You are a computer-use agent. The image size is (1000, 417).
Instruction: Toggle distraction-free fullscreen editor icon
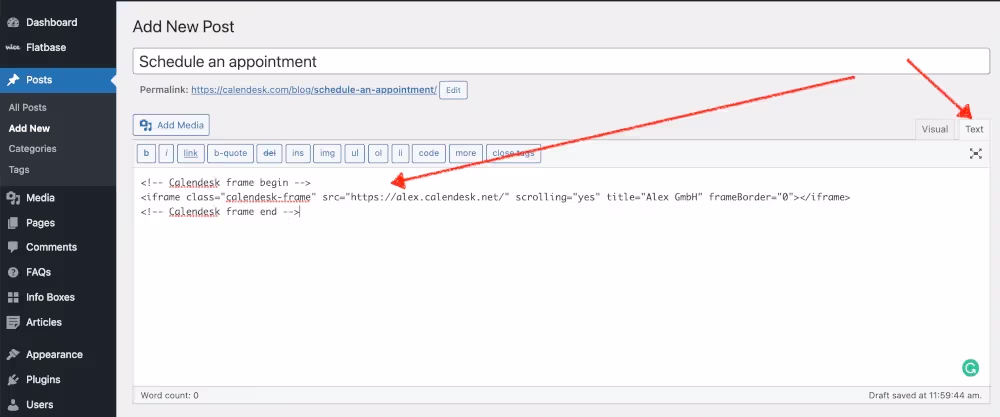tap(976, 153)
